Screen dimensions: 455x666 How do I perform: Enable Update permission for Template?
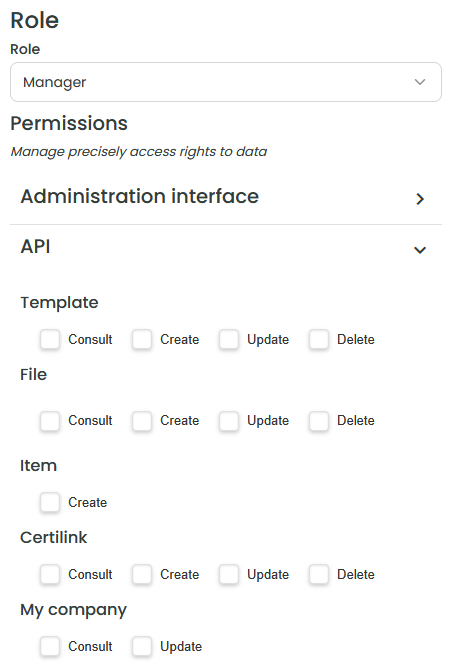click(229, 339)
